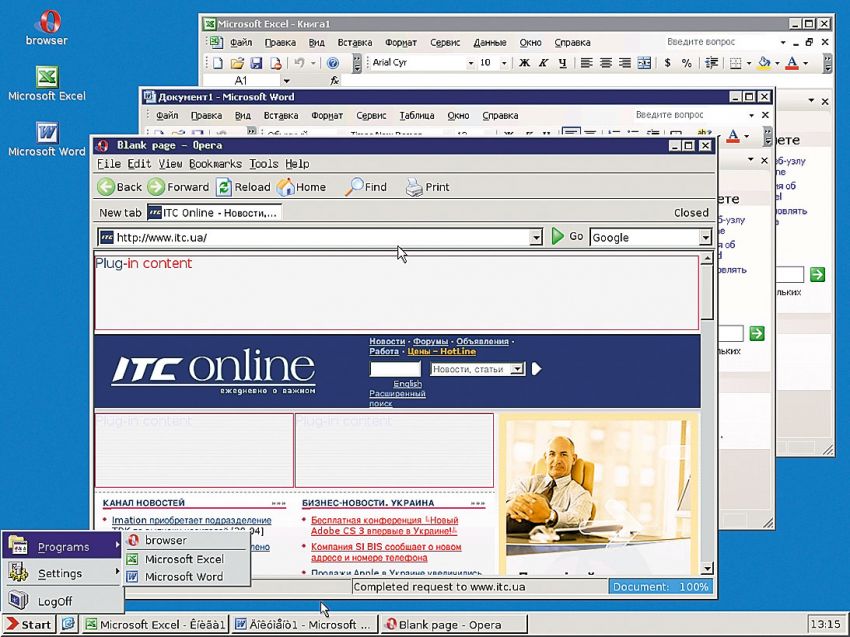The height and width of the screenshot is (637, 850).
Task: Expand the Google search engine dropdown
Action: click(705, 237)
